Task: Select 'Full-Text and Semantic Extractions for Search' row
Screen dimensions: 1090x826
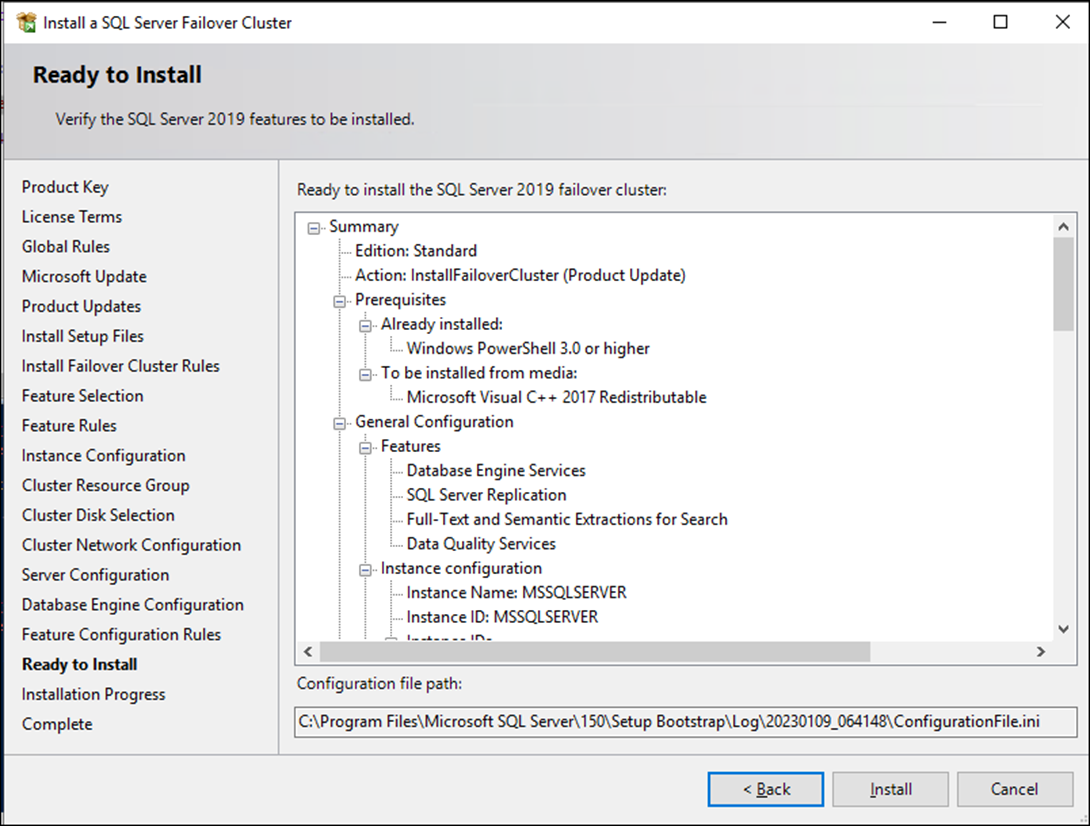Action: (x=567, y=519)
